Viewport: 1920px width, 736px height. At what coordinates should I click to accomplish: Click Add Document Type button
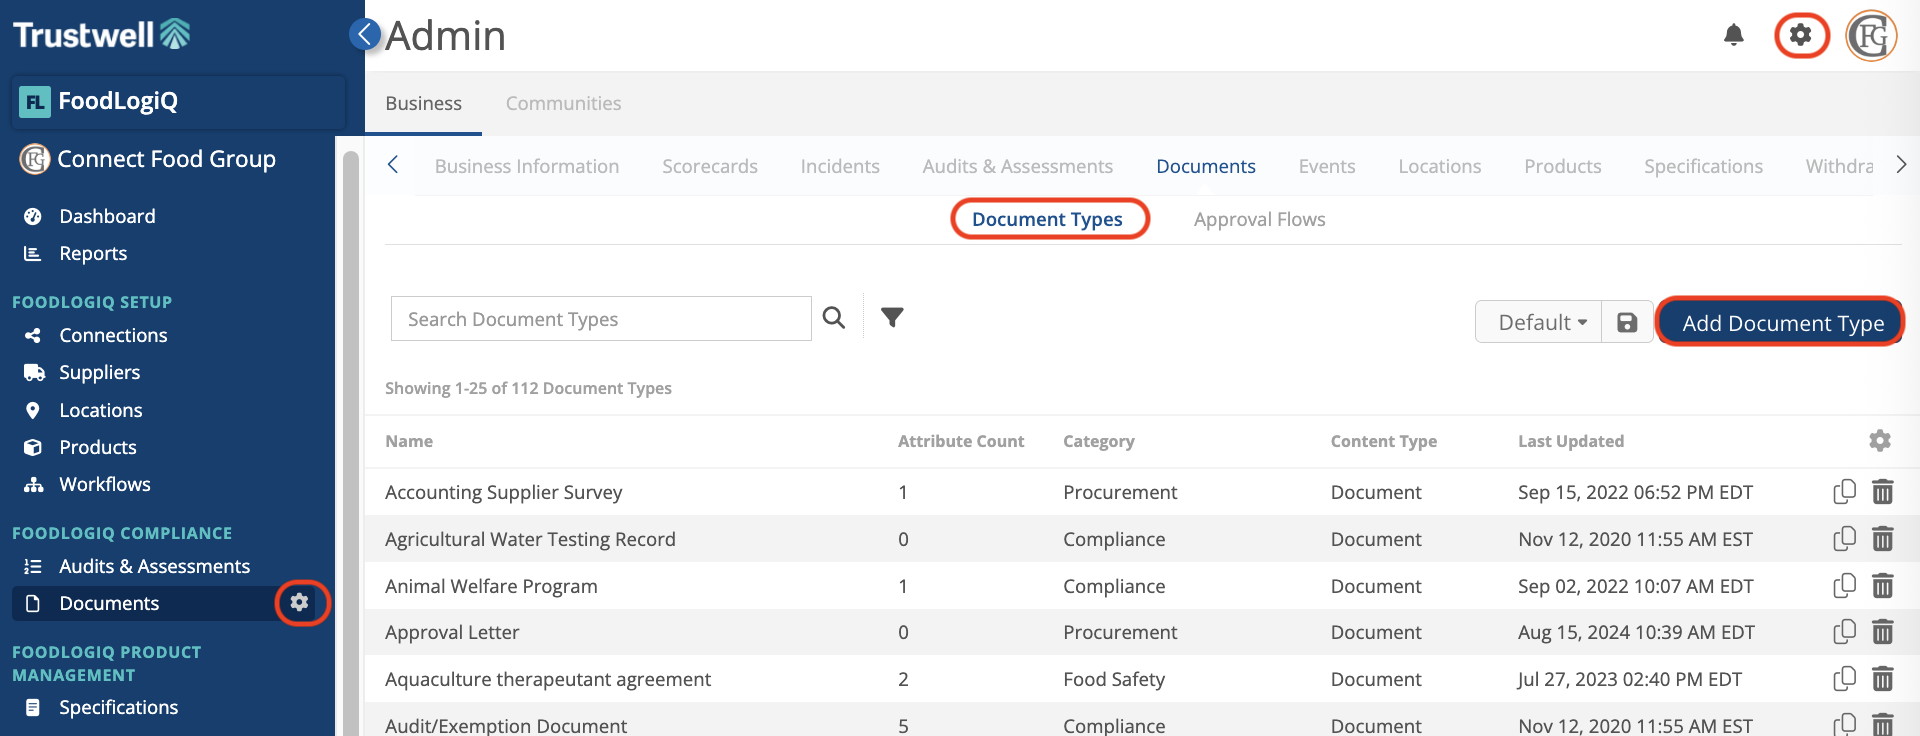point(1781,323)
